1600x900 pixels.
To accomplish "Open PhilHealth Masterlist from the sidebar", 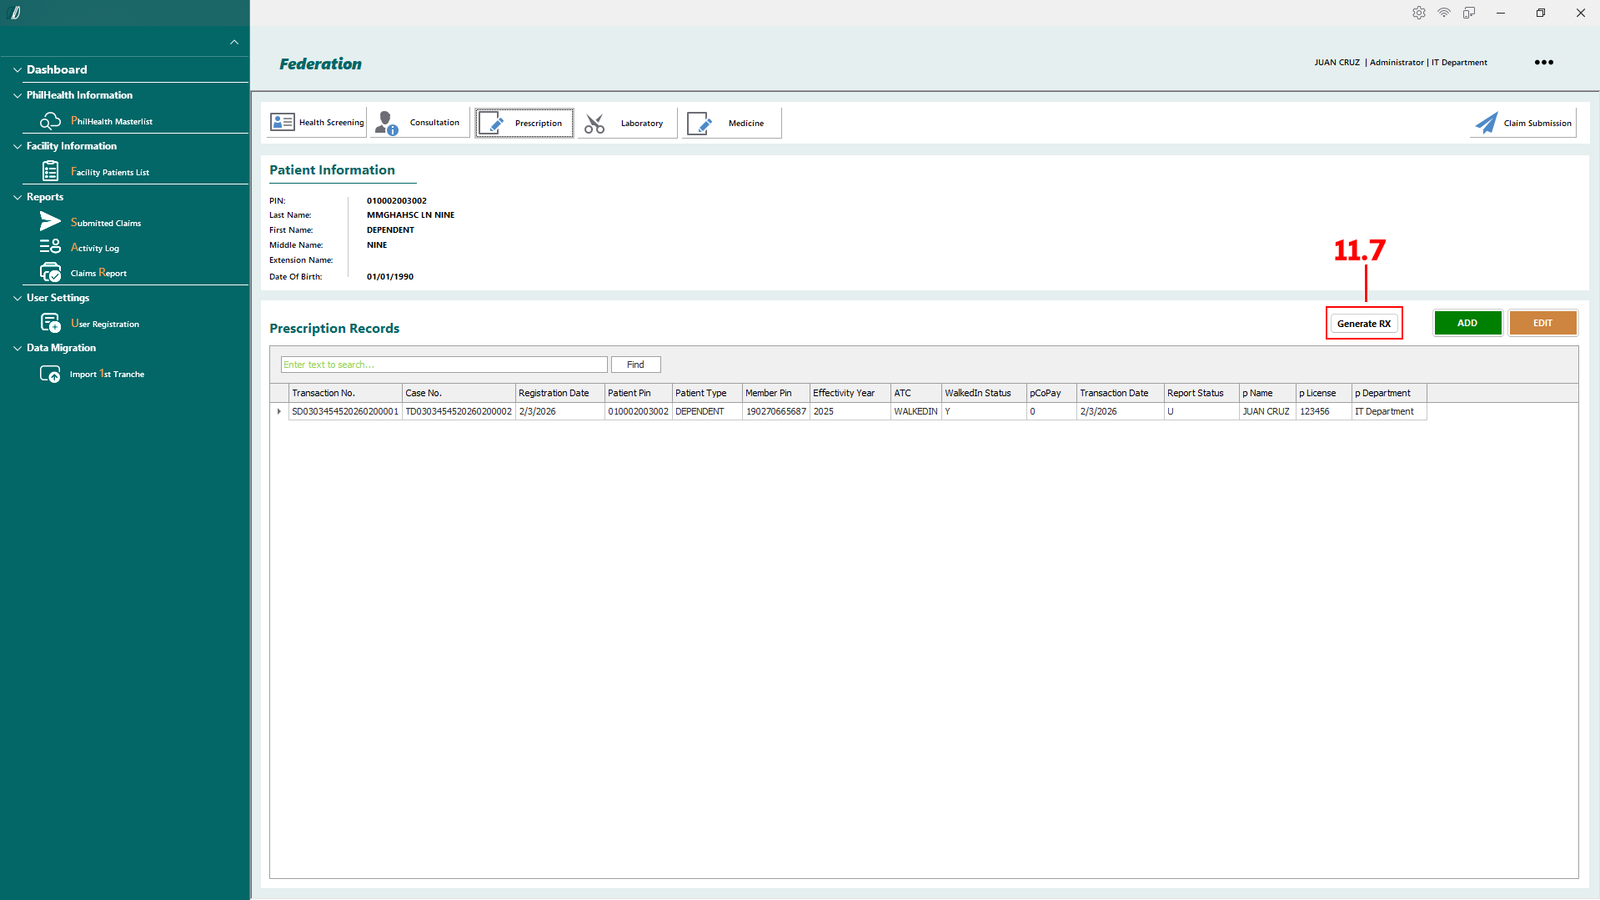I will pos(111,121).
